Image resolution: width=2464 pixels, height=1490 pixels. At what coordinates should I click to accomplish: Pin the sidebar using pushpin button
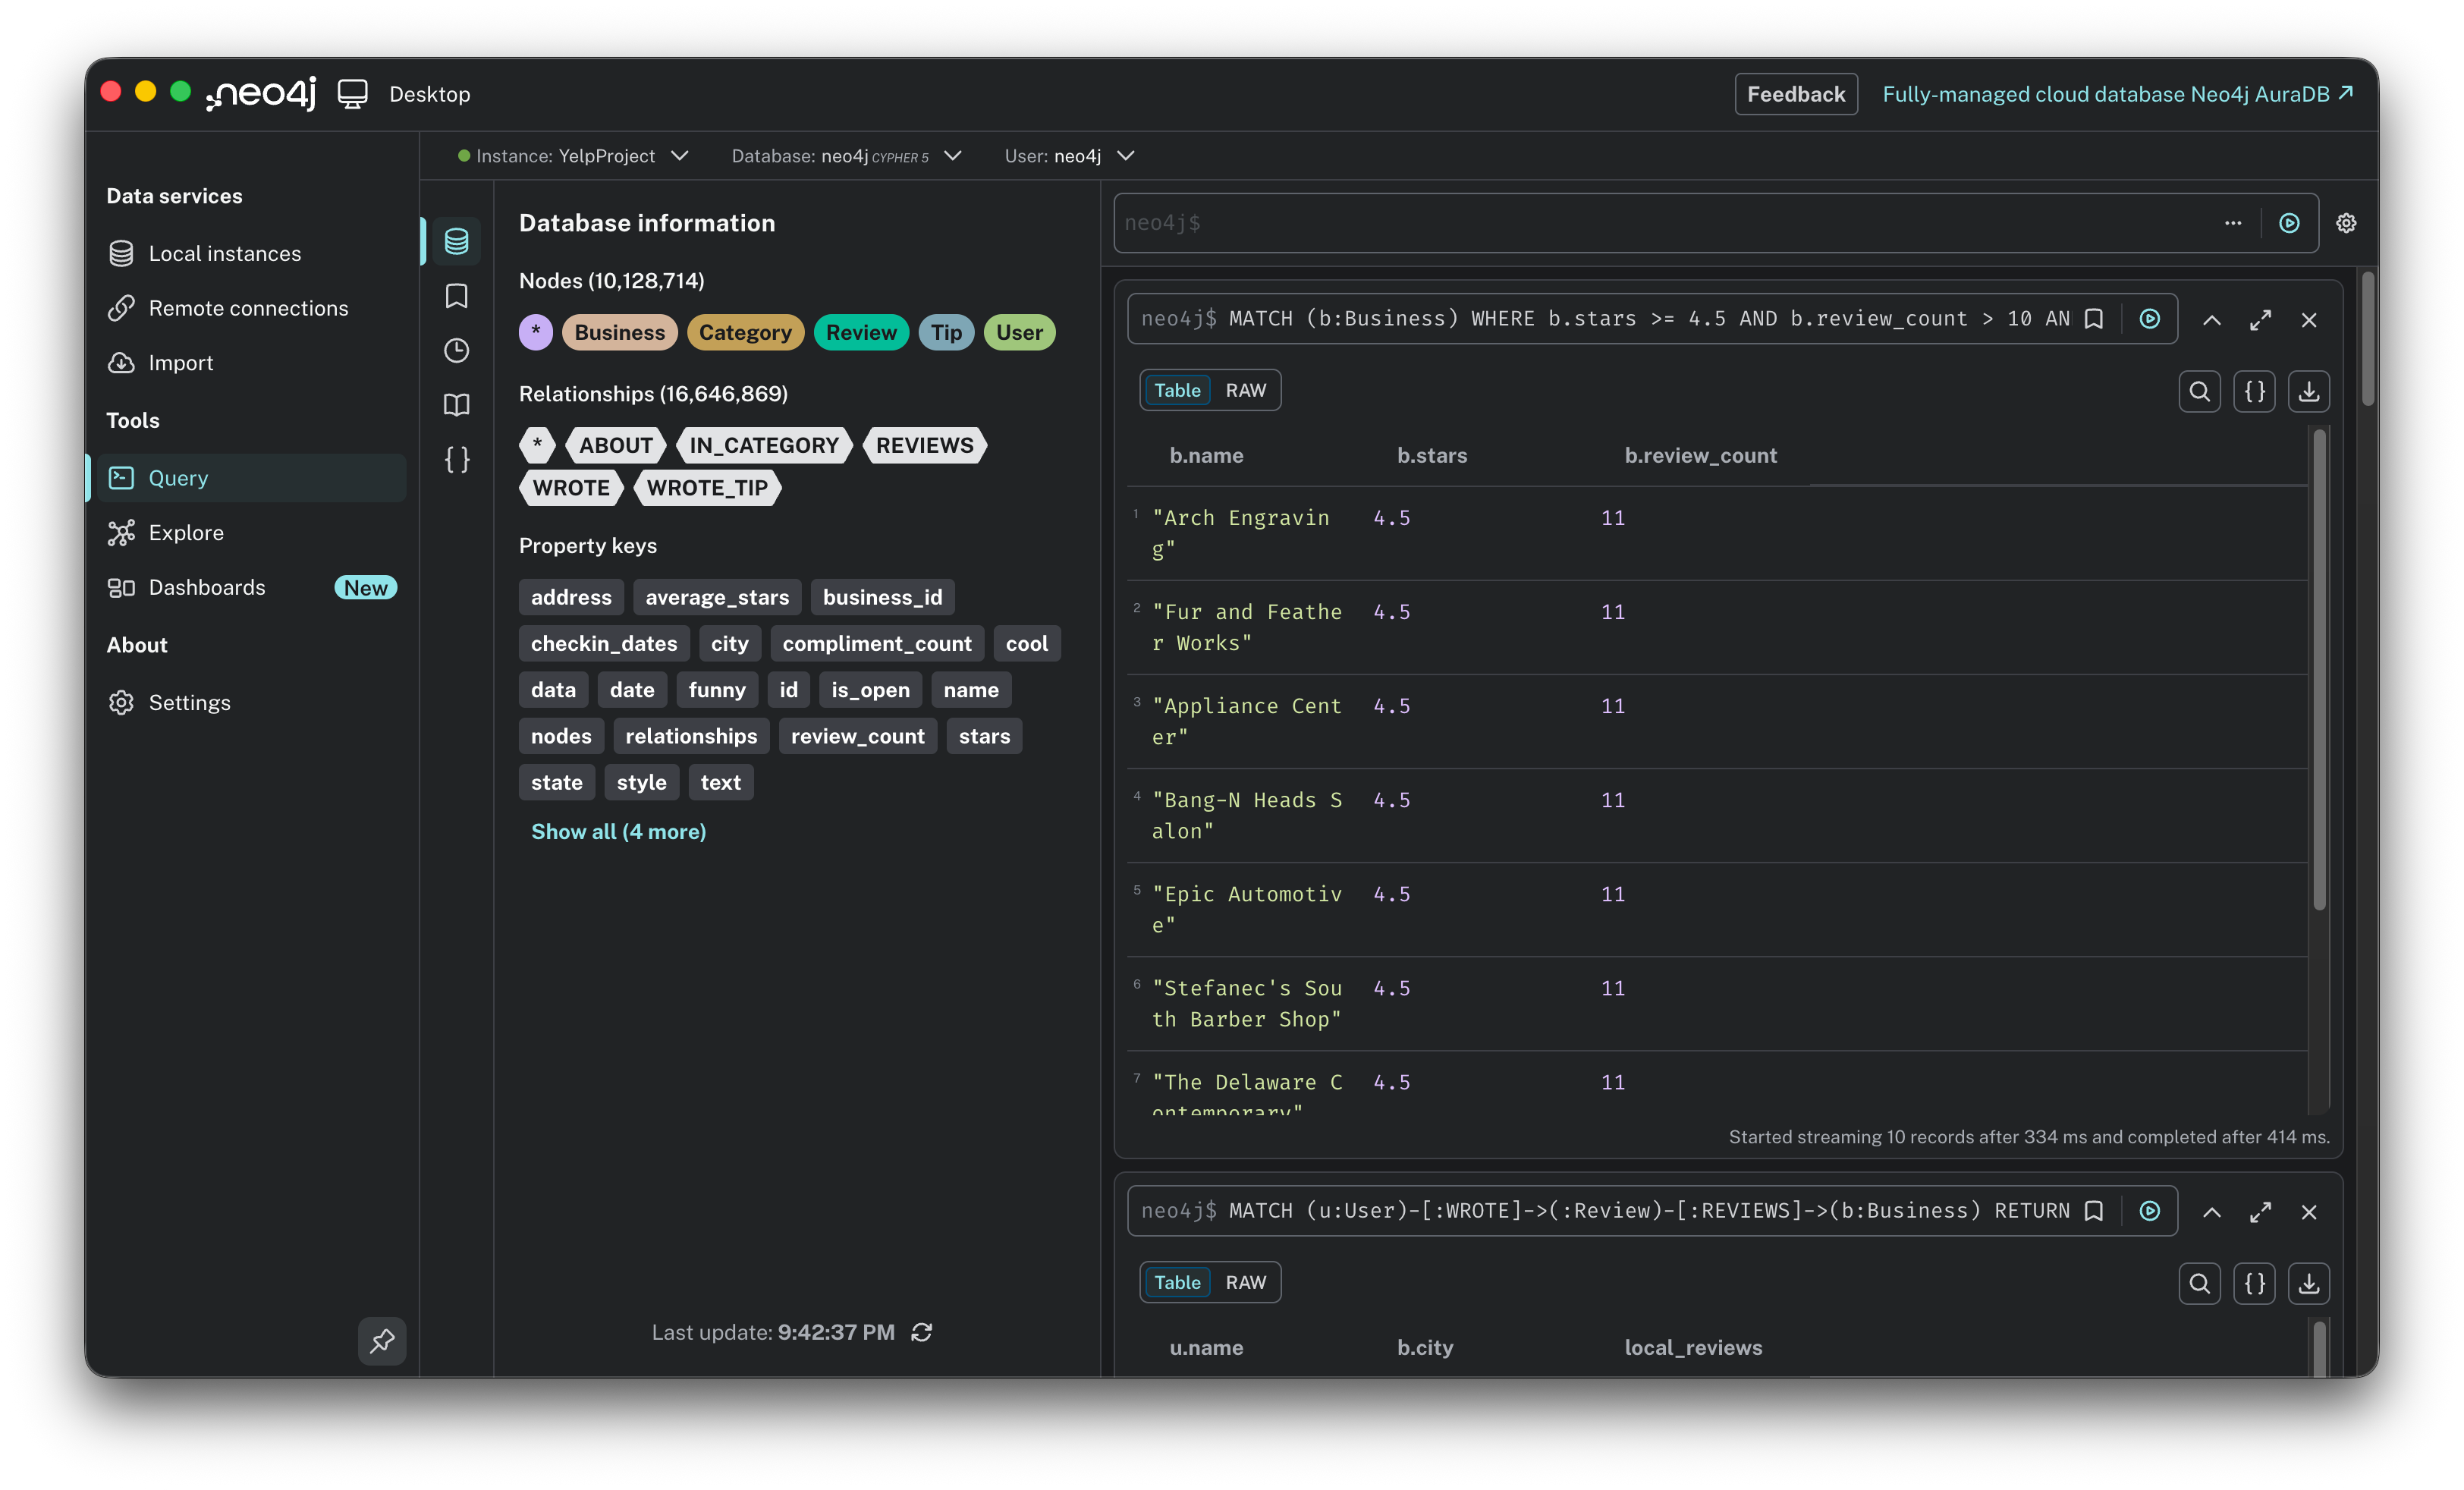382,1340
